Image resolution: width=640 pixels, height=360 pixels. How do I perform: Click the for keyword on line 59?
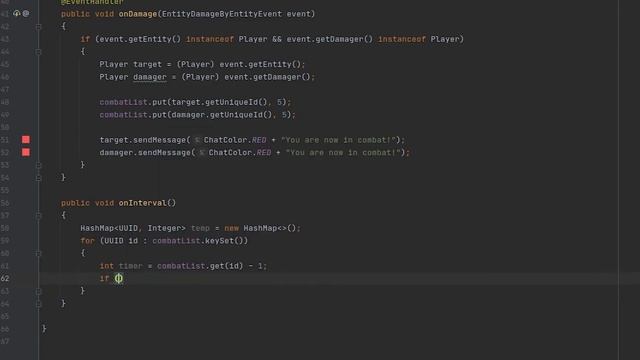[88, 241]
